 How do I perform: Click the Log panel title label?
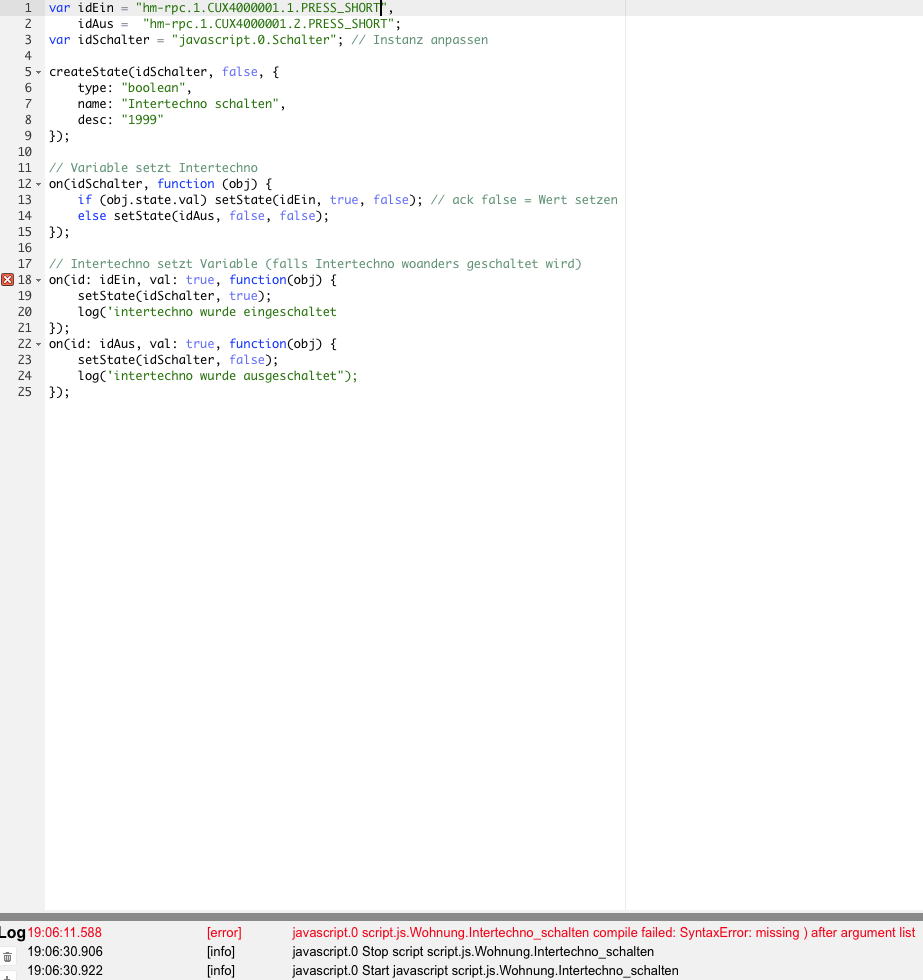tap(13, 932)
